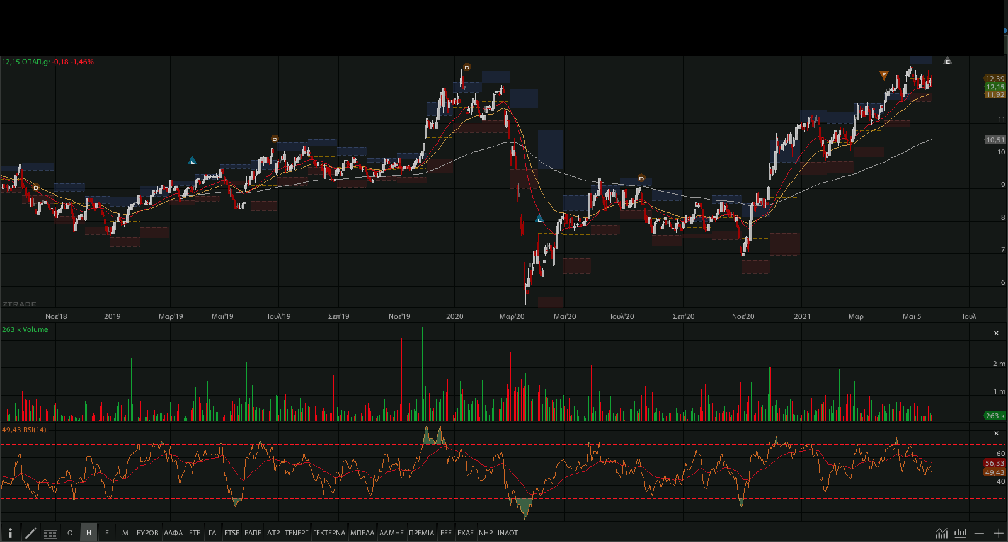Select the highlighted H timeframe button
This screenshot has width=1008, height=542.
point(89,533)
